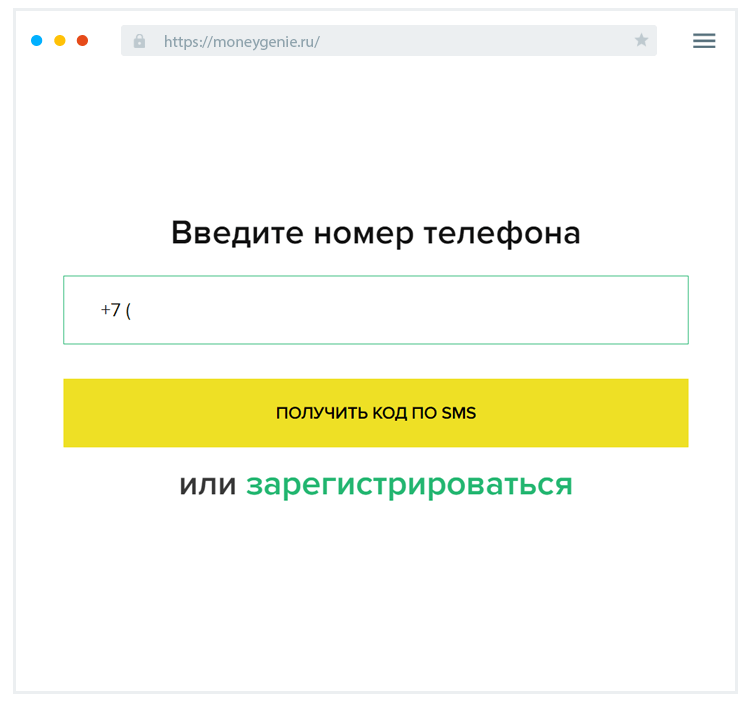Open the hamburger menu icon
The width and height of the screenshot is (751, 709).
(704, 41)
